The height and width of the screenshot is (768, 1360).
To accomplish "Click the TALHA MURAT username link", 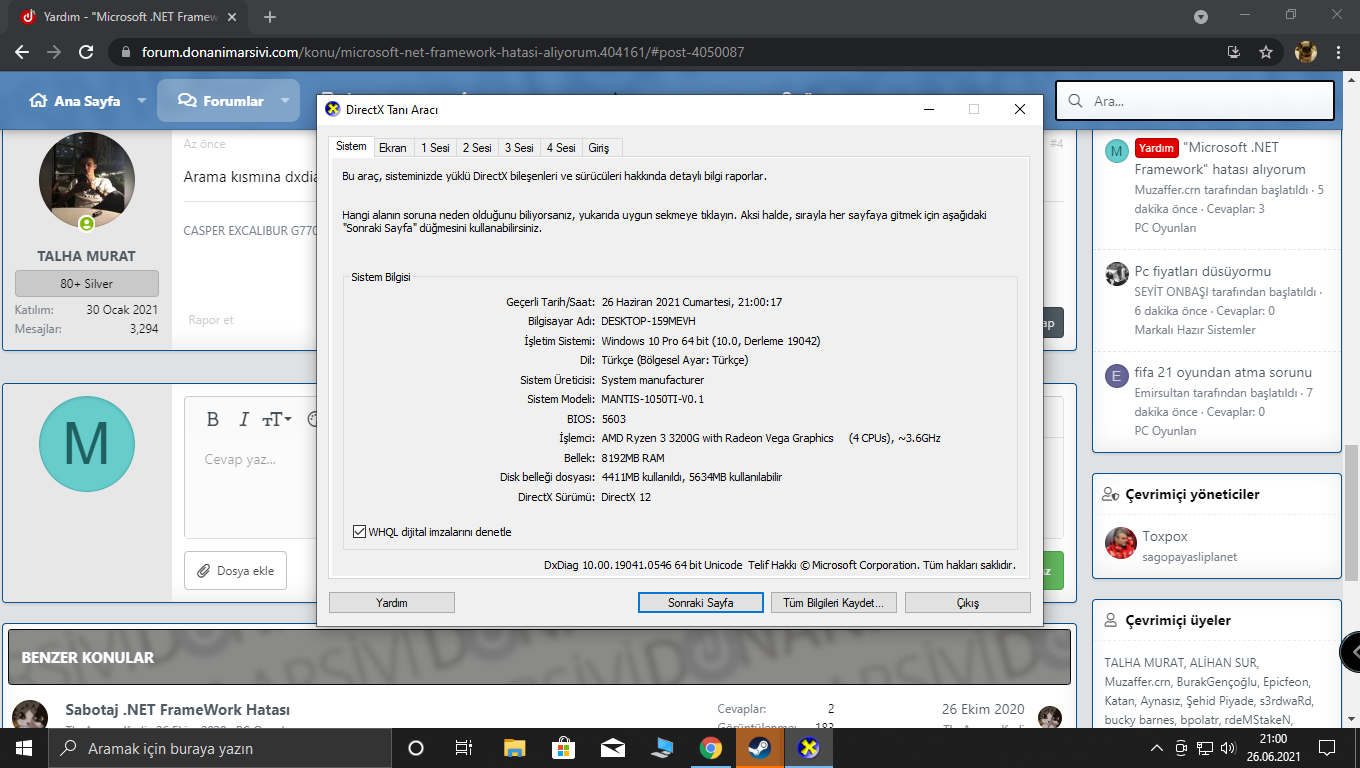I will click(x=86, y=256).
